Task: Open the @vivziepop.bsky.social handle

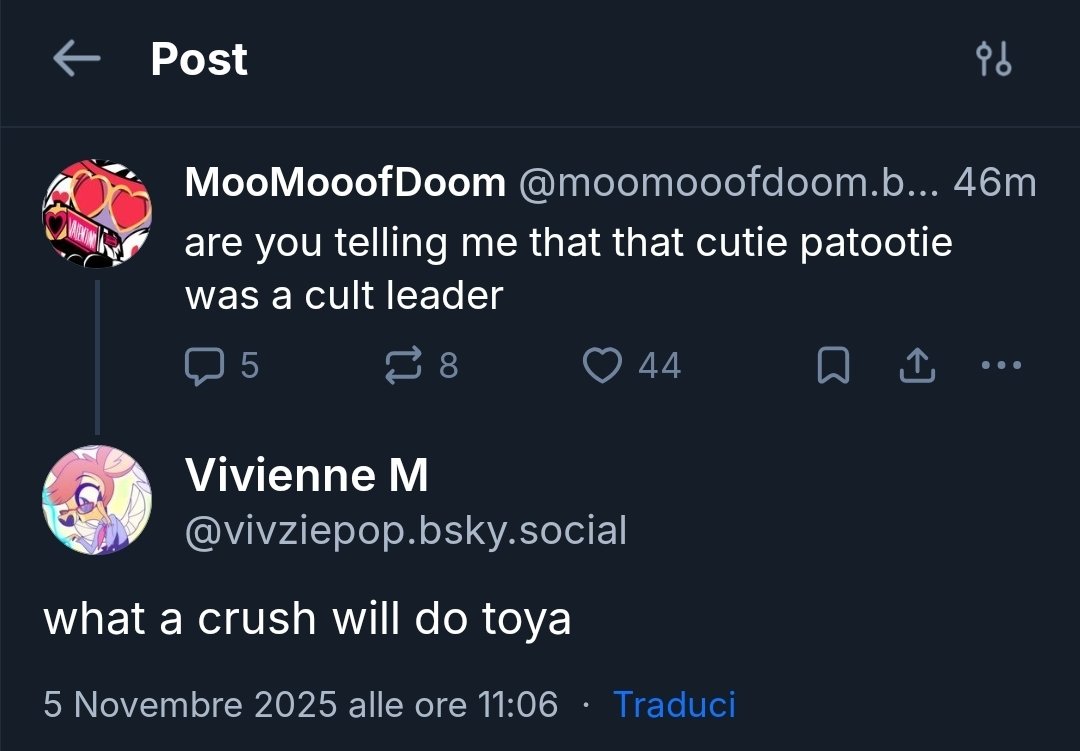Action: (406, 531)
